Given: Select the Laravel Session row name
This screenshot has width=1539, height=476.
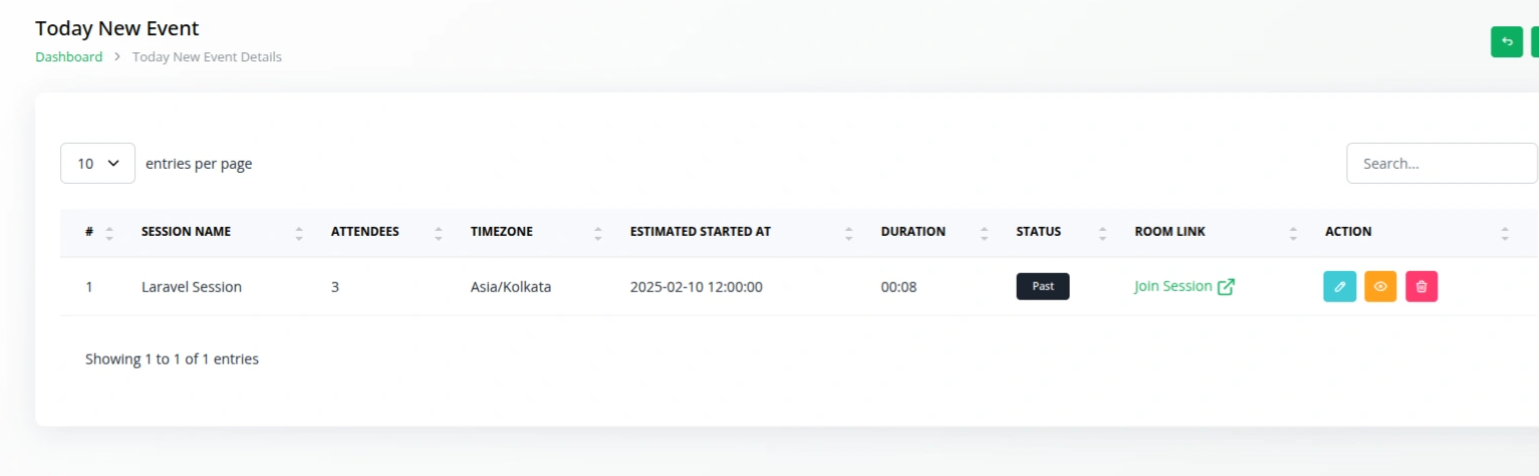Looking at the screenshot, I should point(191,287).
